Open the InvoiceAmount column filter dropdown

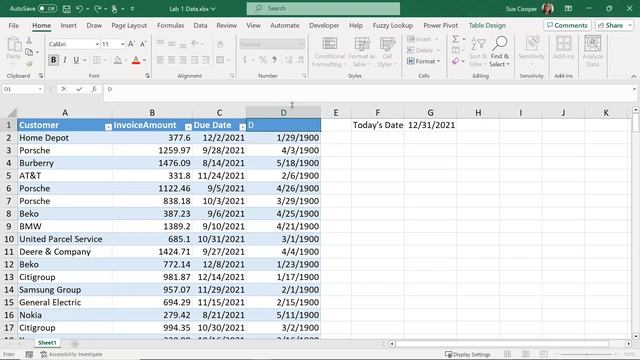[188, 127]
